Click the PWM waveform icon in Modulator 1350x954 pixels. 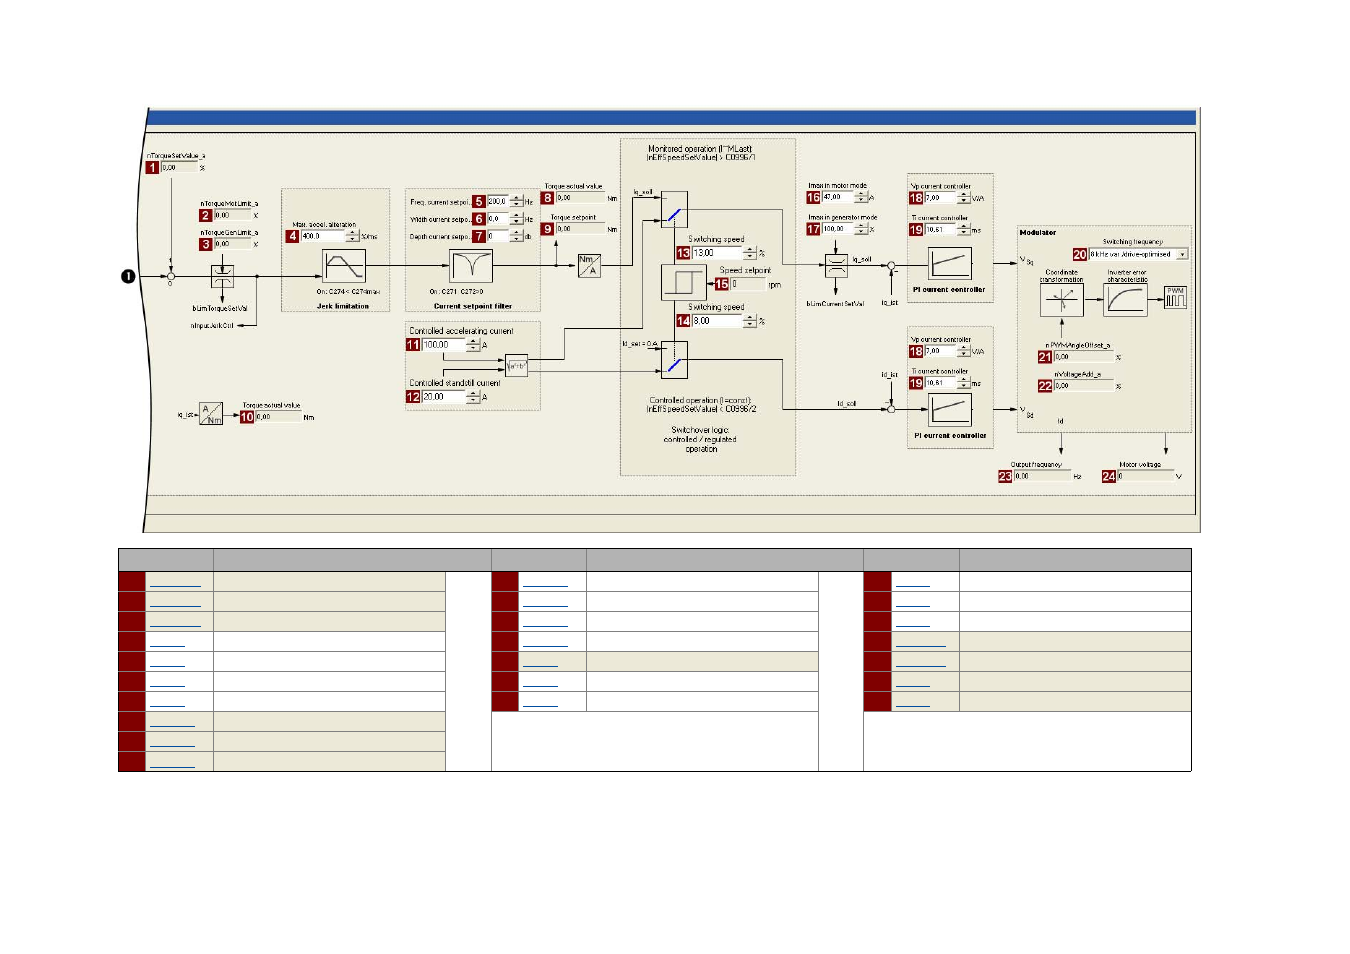1175,297
